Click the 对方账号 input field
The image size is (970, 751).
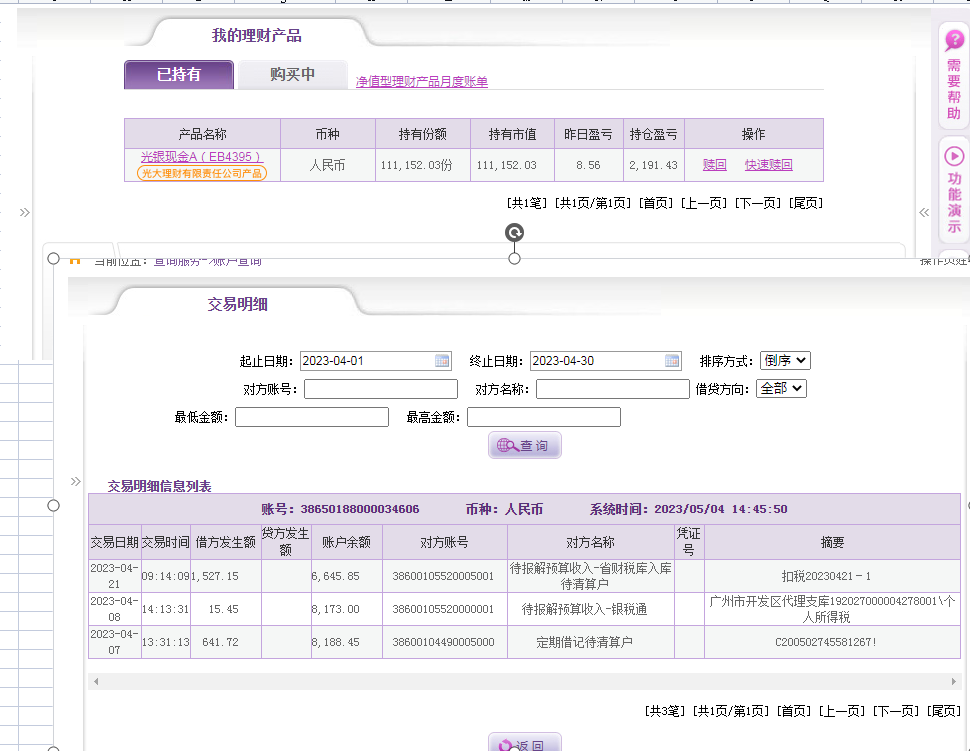pyautogui.click(x=381, y=389)
